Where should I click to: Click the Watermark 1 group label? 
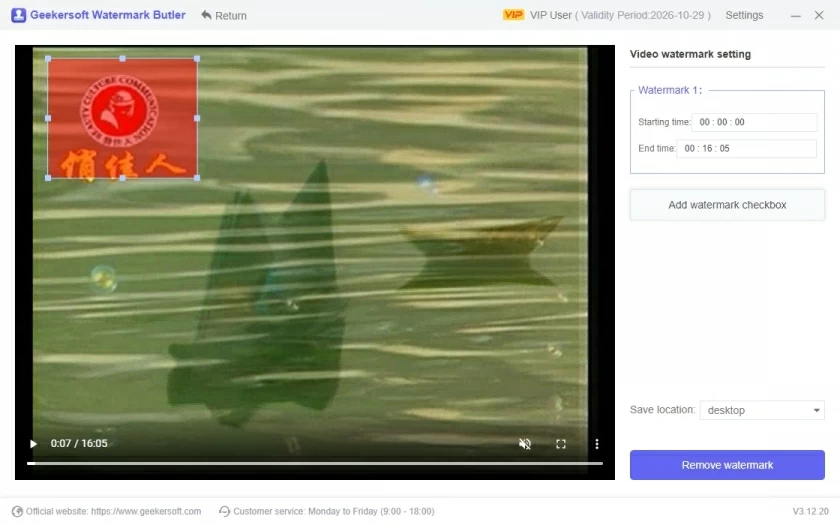tap(670, 90)
